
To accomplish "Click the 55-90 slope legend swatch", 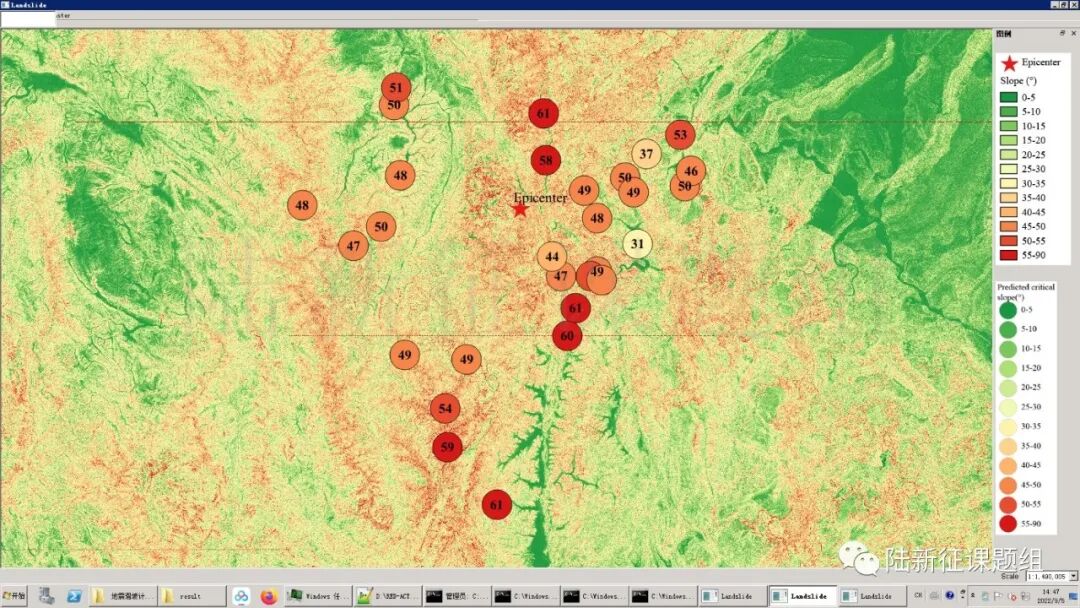I will 1009,255.
